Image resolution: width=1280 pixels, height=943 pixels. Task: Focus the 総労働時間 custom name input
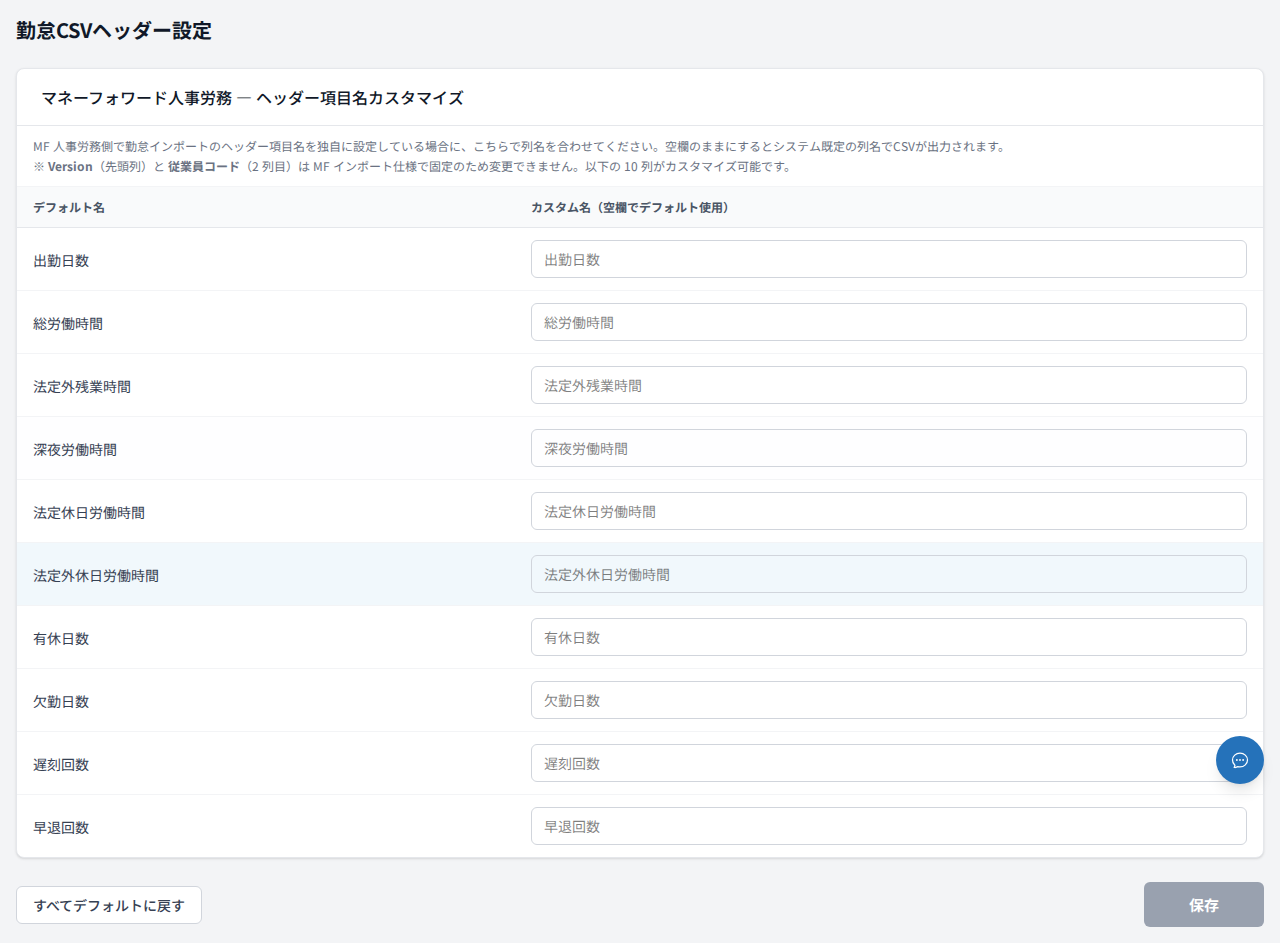(889, 322)
